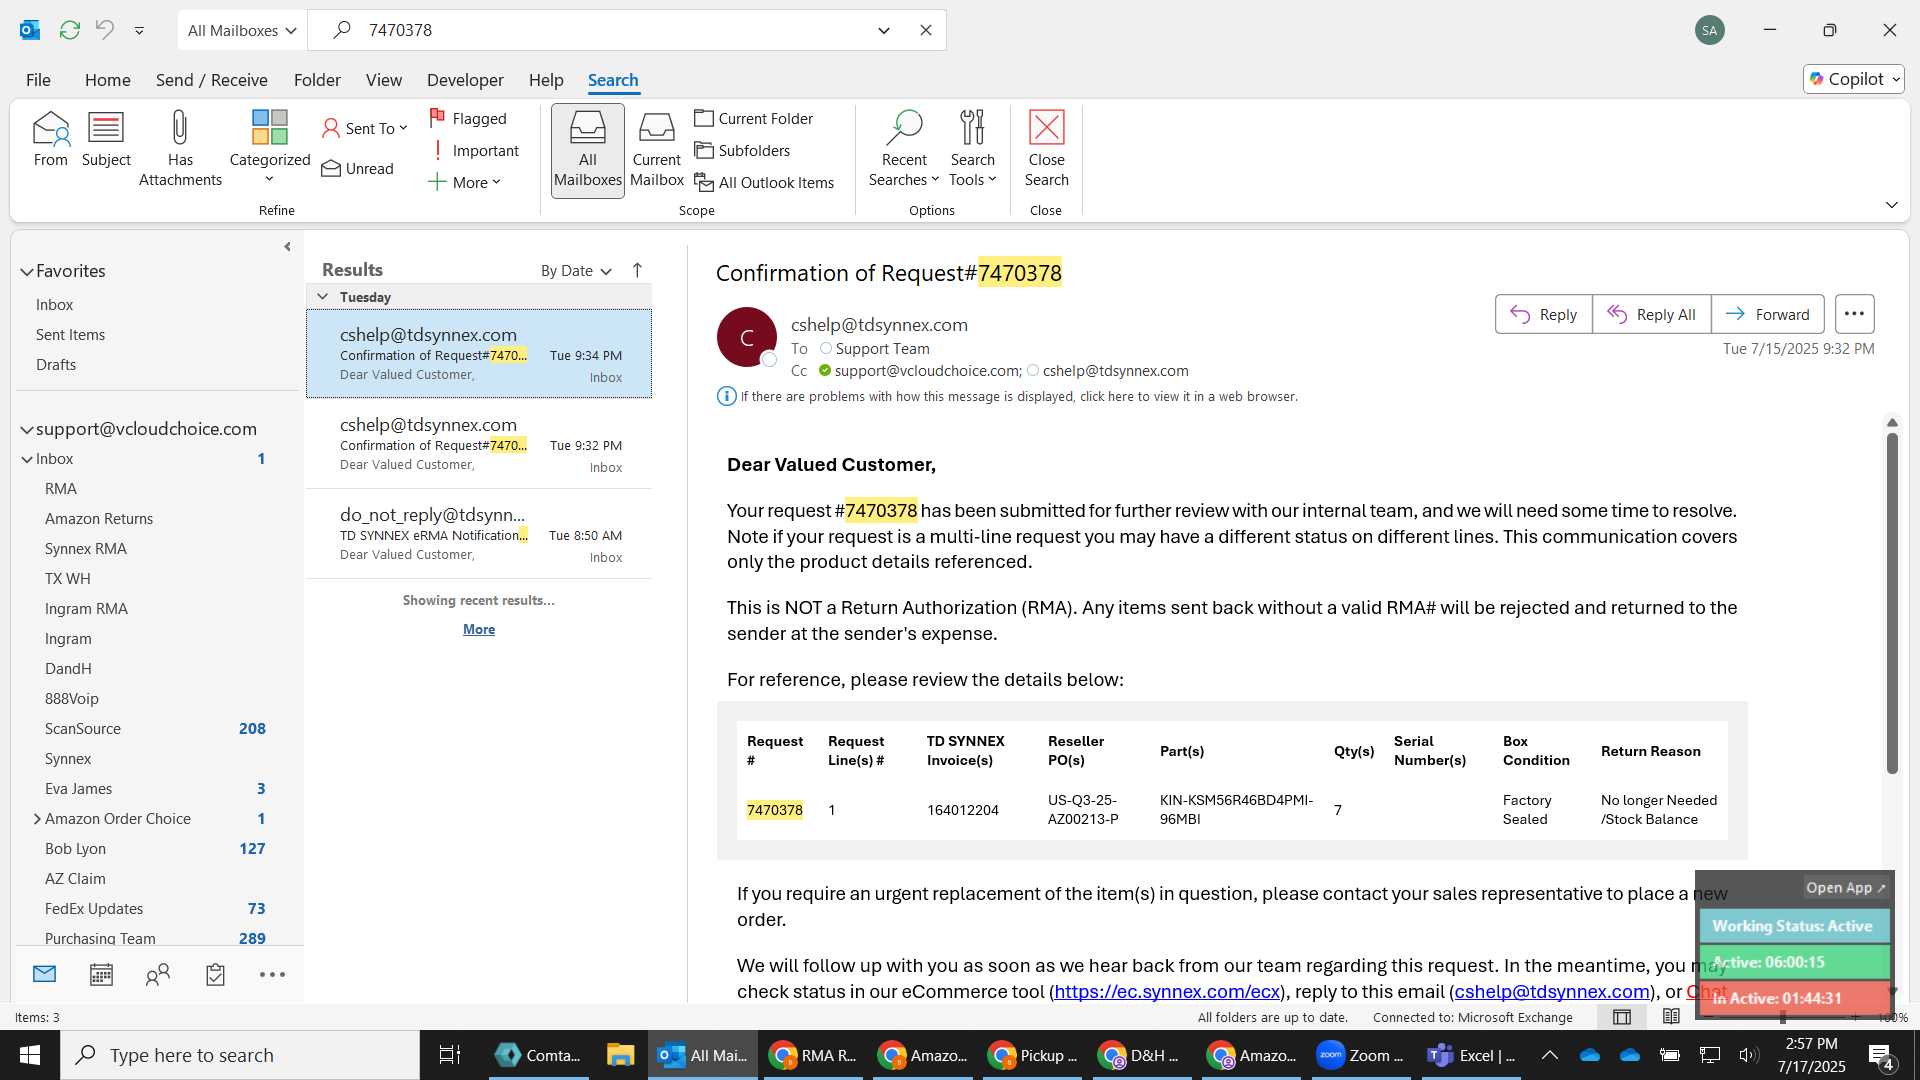Click Windows Start button

click(30, 1055)
